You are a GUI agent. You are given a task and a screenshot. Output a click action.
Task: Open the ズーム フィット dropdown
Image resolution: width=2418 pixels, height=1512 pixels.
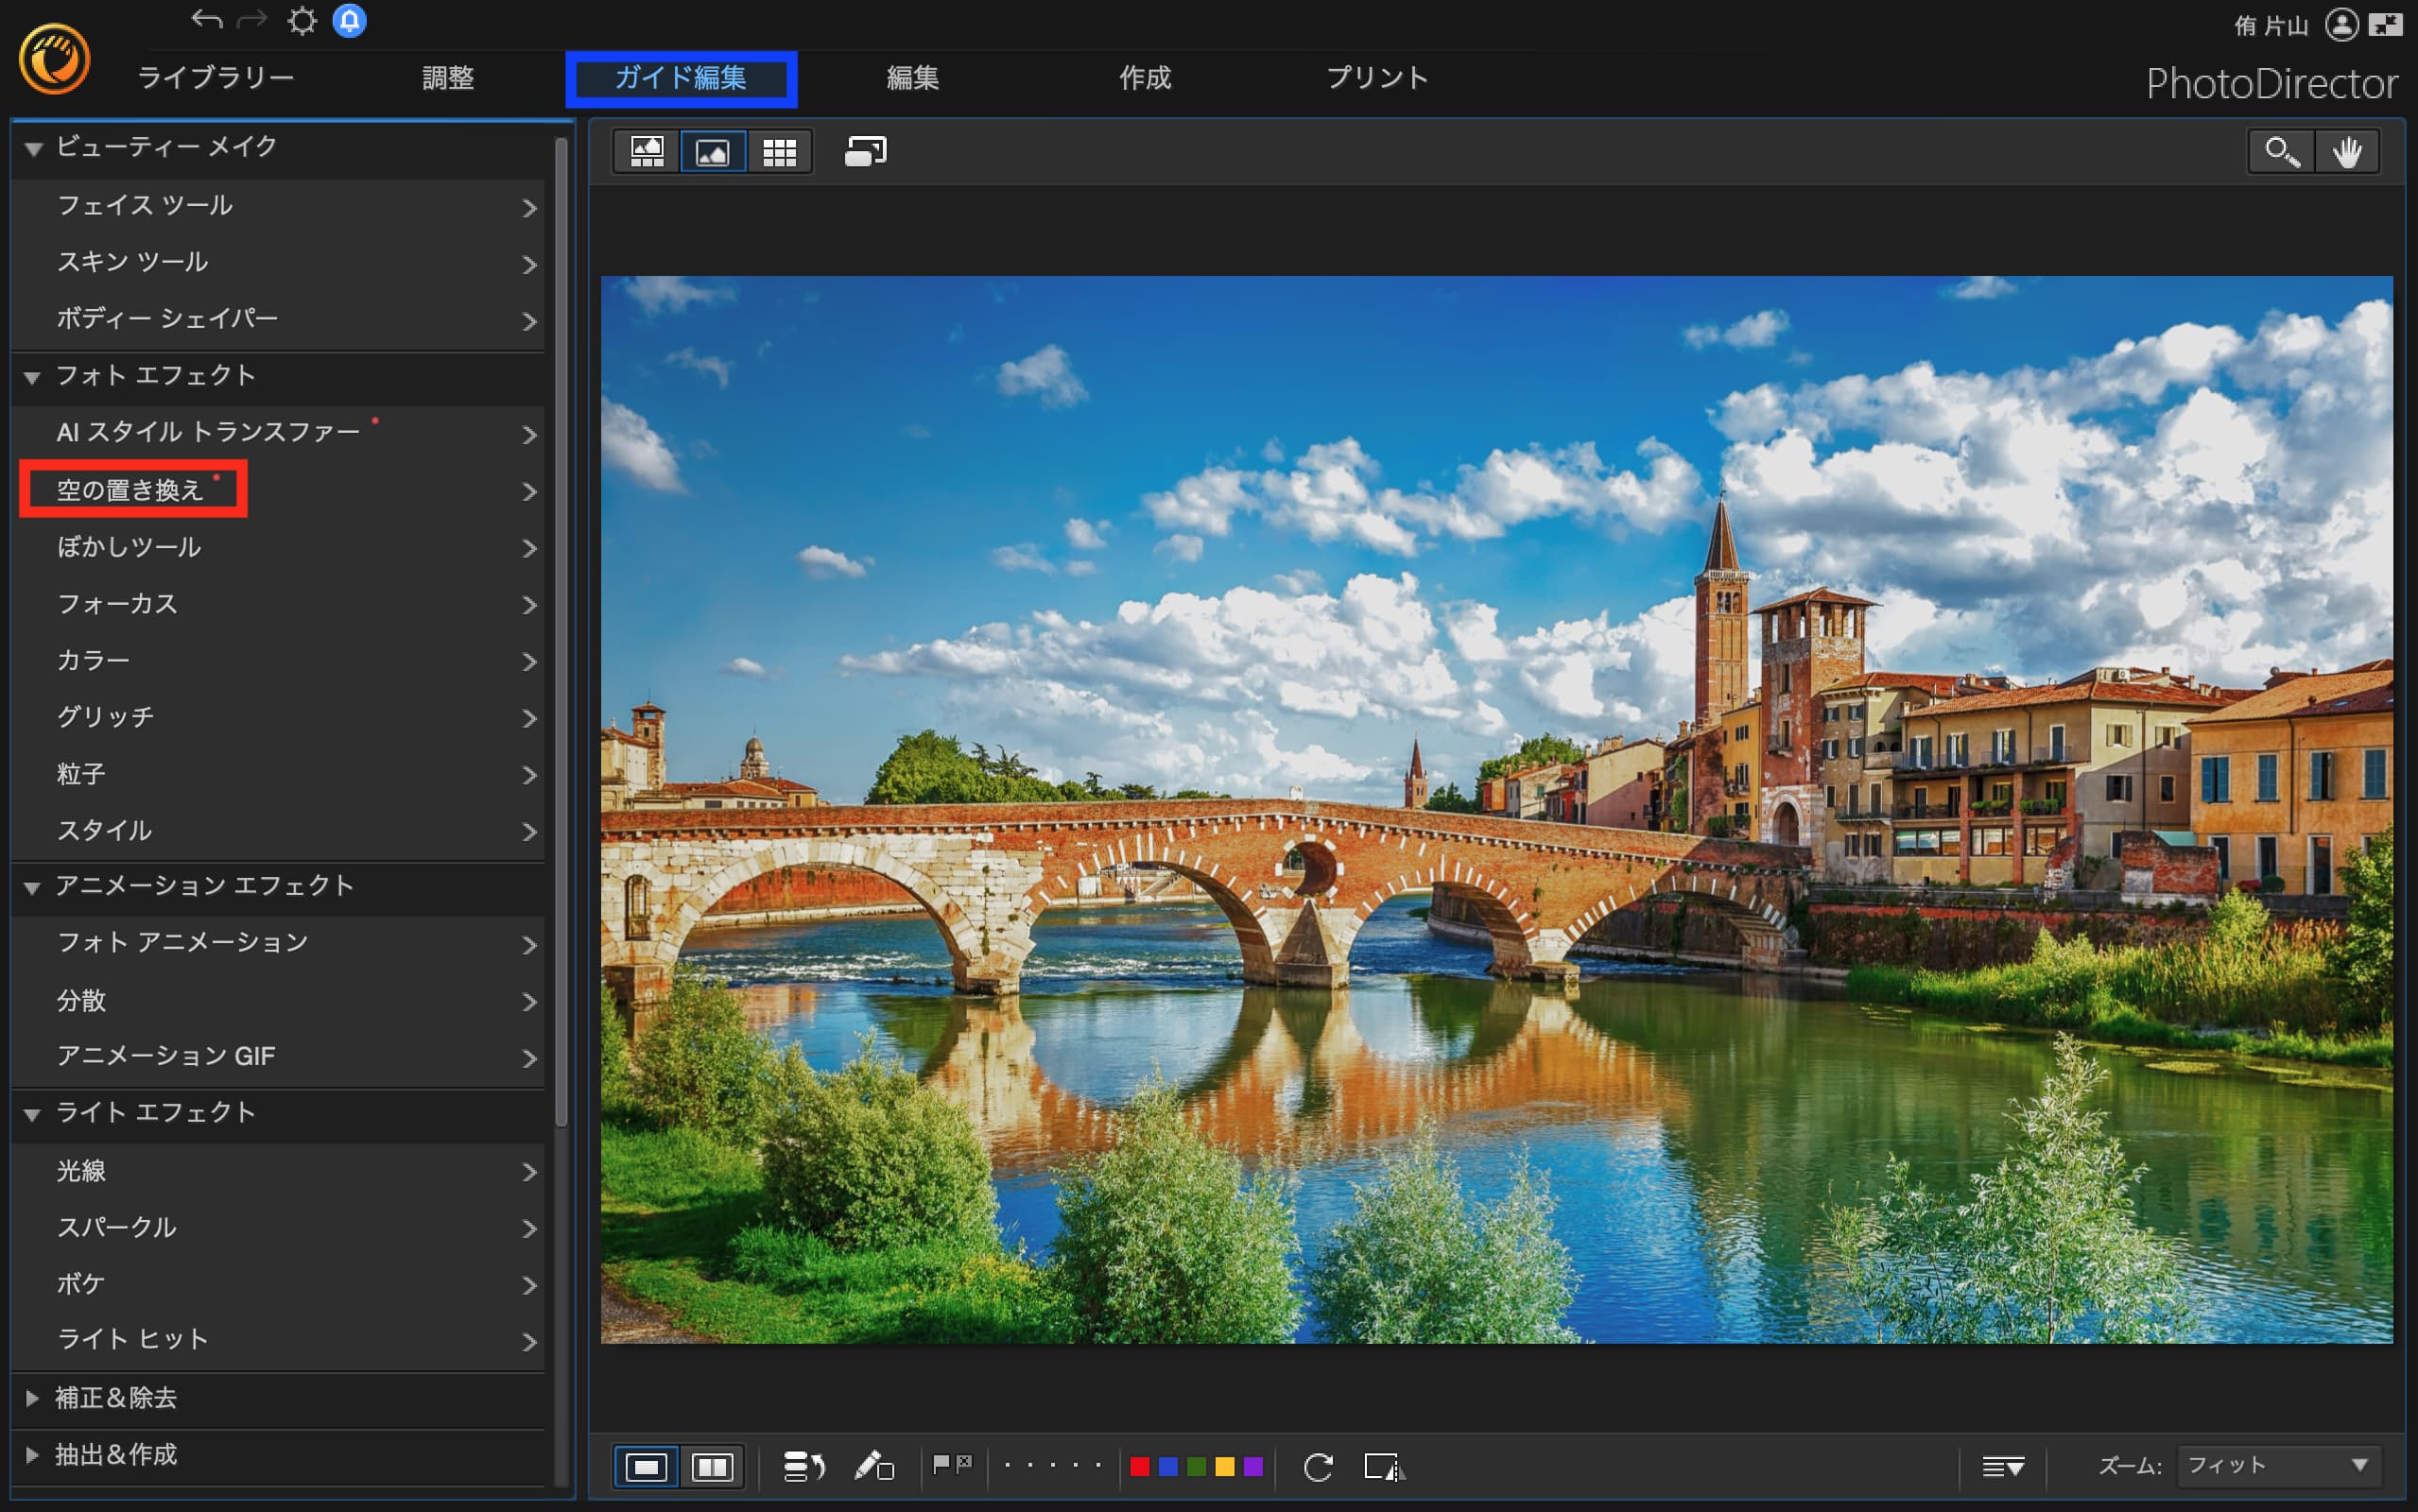2278,1466
